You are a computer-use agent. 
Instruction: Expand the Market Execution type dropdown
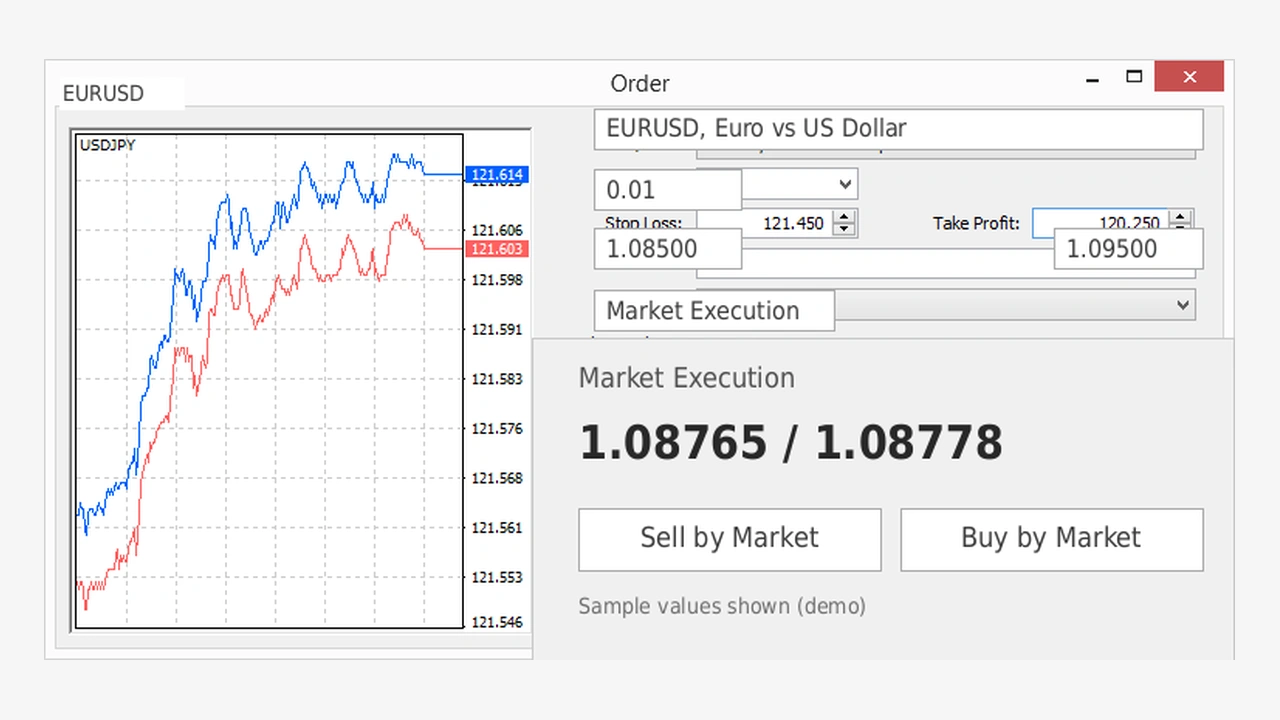[1183, 305]
